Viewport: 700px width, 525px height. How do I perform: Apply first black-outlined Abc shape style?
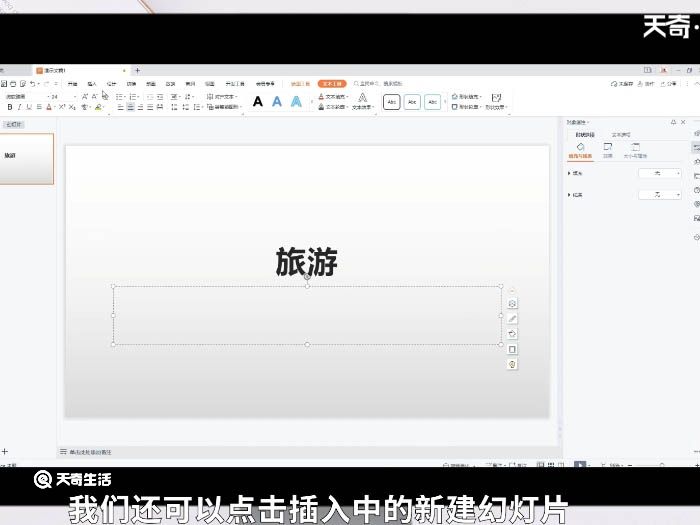coord(392,102)
